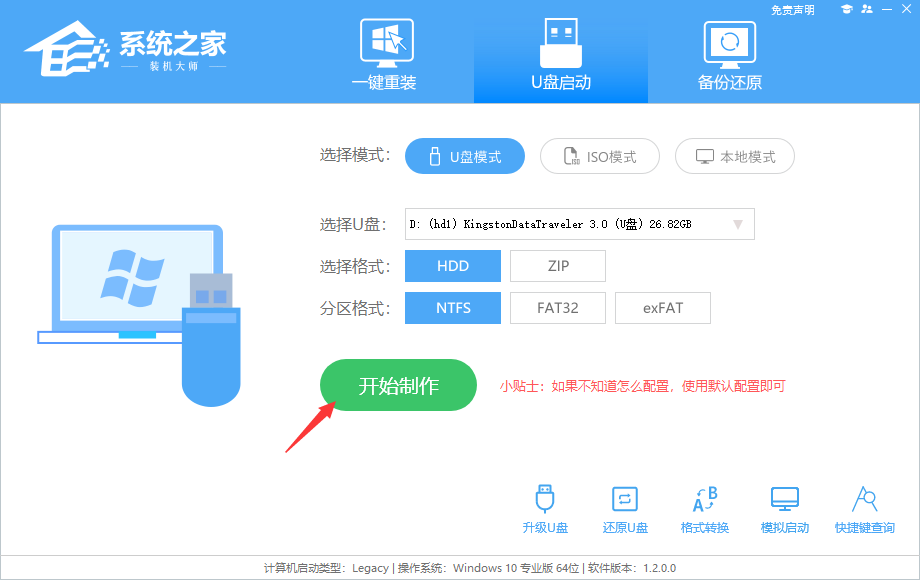Switch to the 一键重装 tab
The image size is (920, 580).
click(386, 55)
